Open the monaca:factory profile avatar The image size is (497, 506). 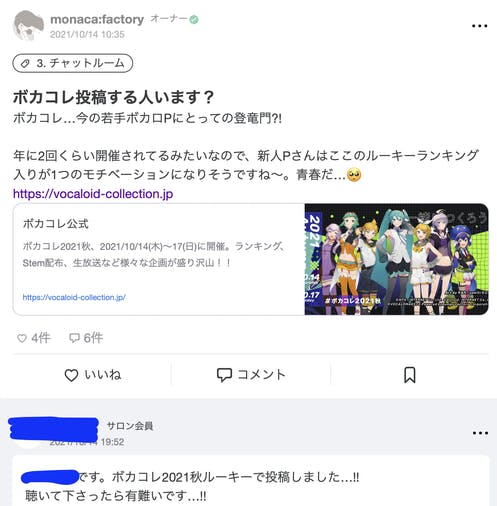[28, 26]
